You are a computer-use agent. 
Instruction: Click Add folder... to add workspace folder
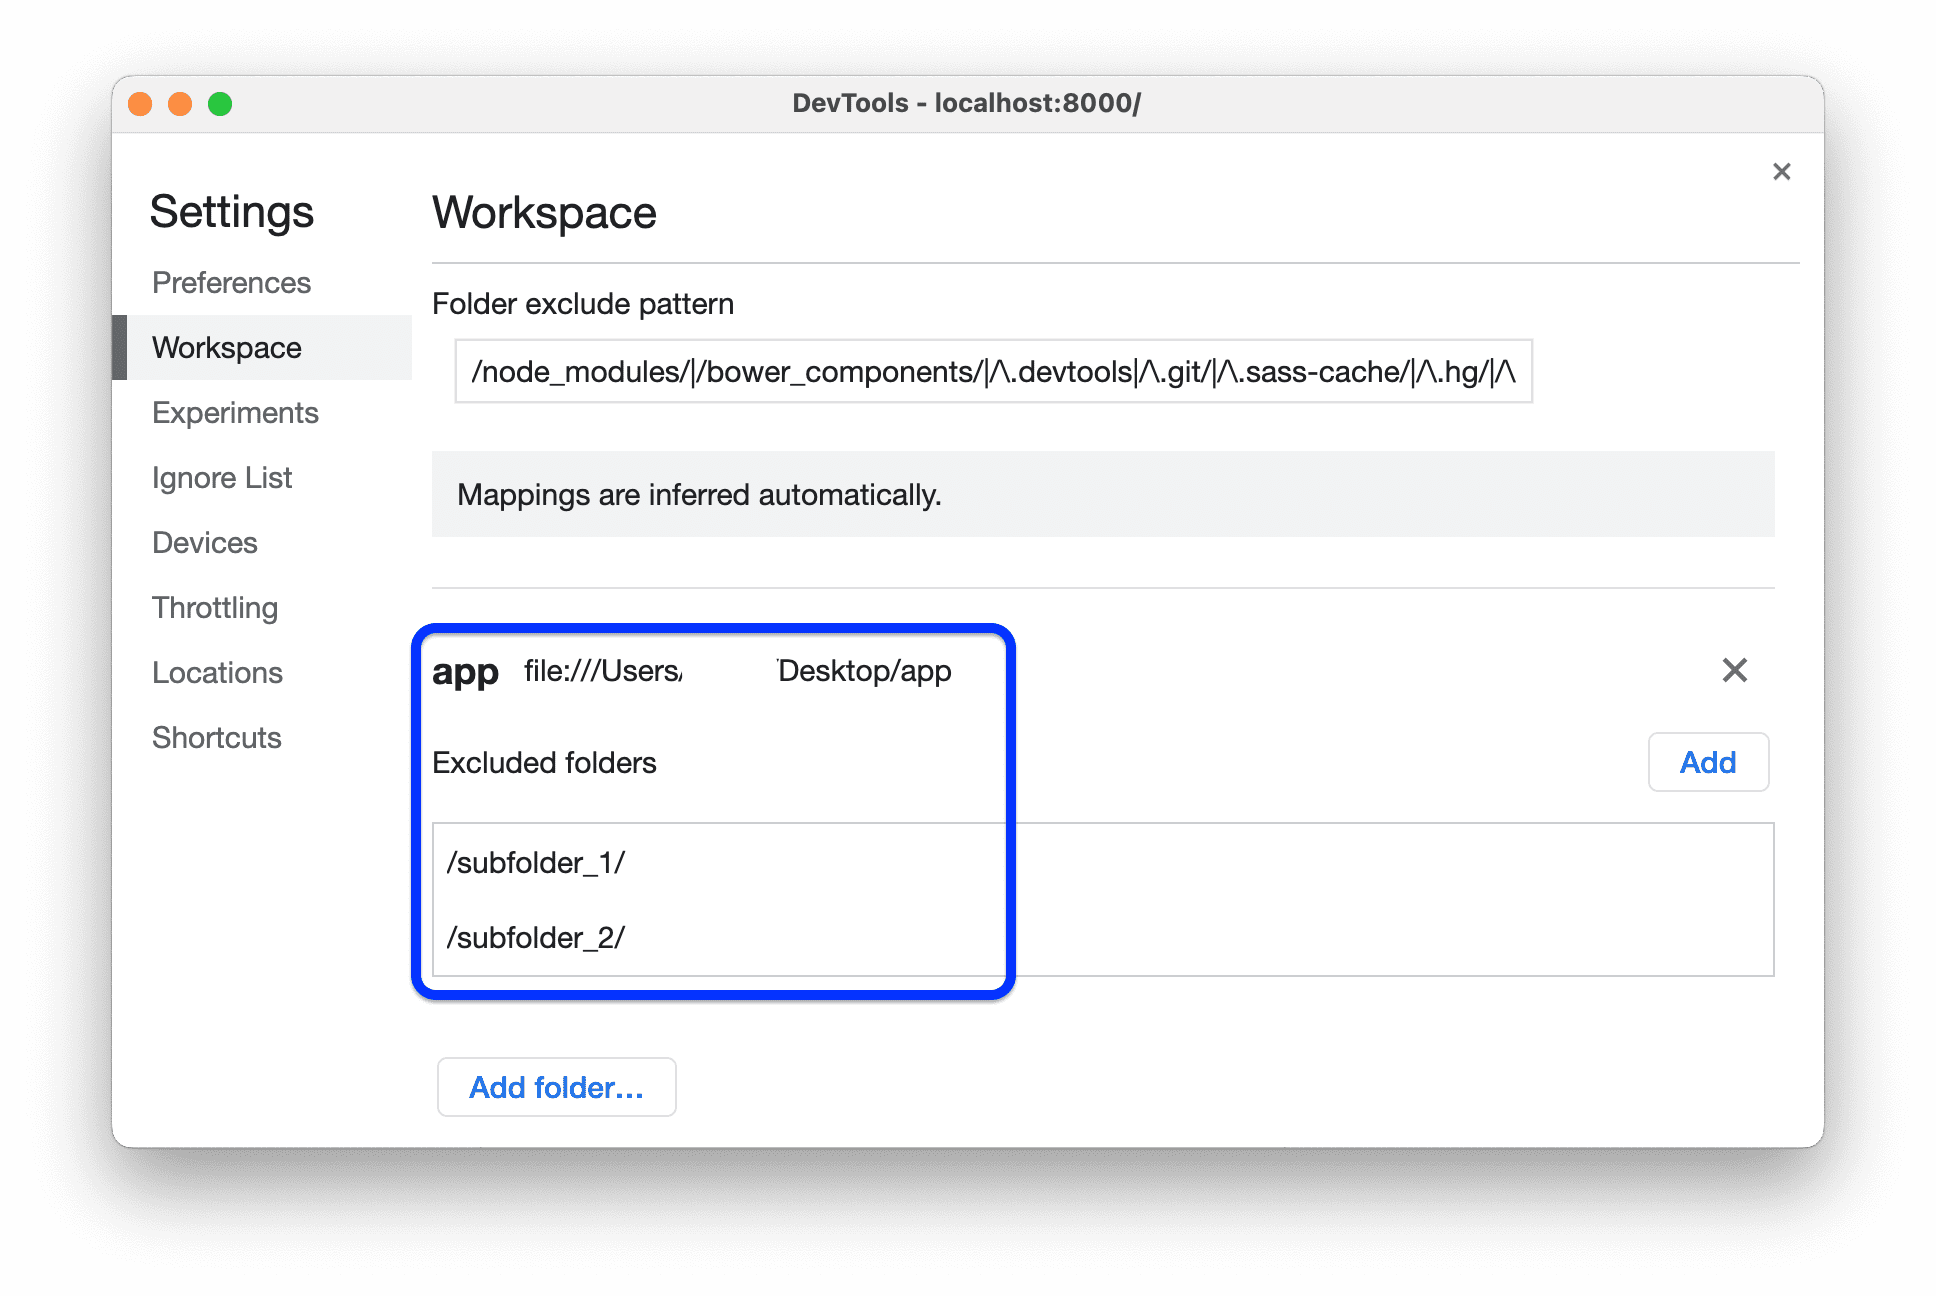pos(557,1088)
